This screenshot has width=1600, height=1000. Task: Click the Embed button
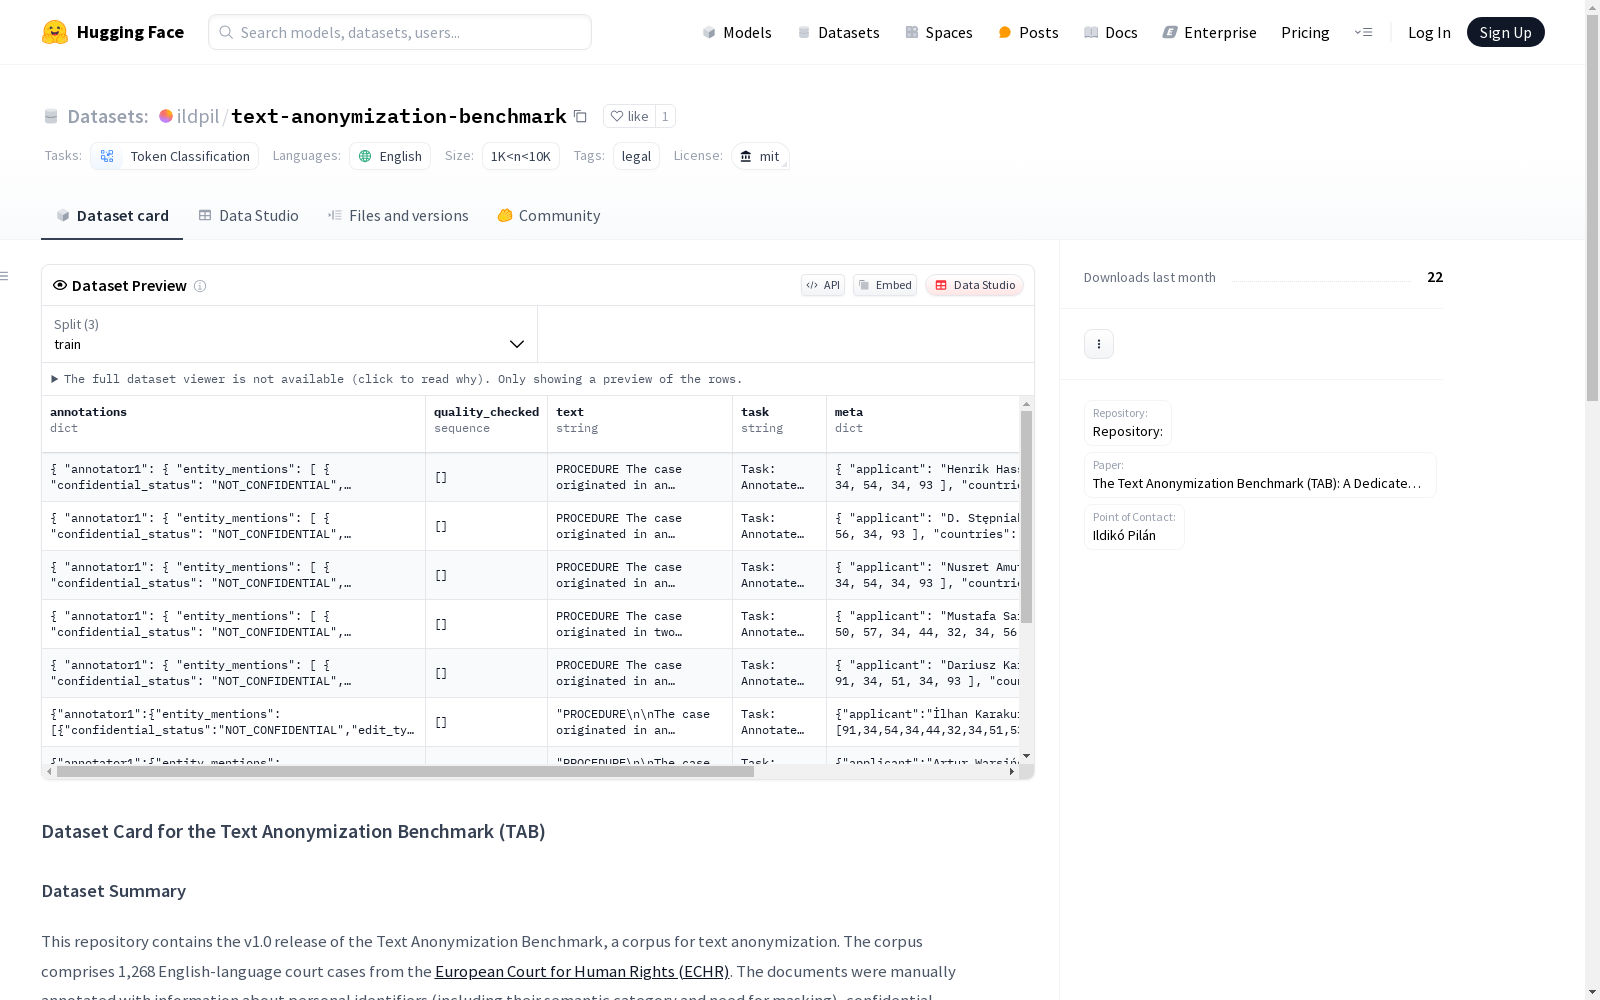click(885, 285)
